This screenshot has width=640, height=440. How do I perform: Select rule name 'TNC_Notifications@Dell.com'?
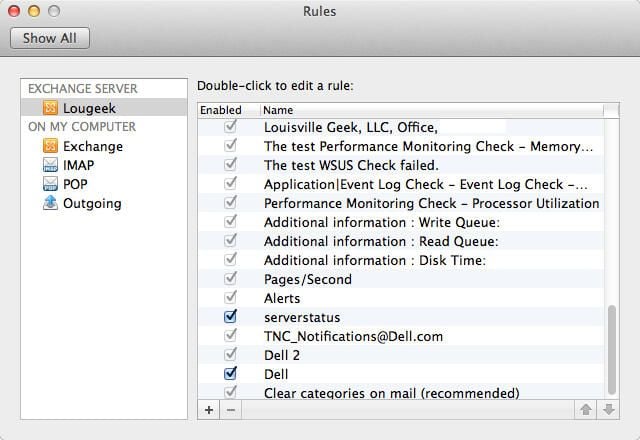coord(353,336)
